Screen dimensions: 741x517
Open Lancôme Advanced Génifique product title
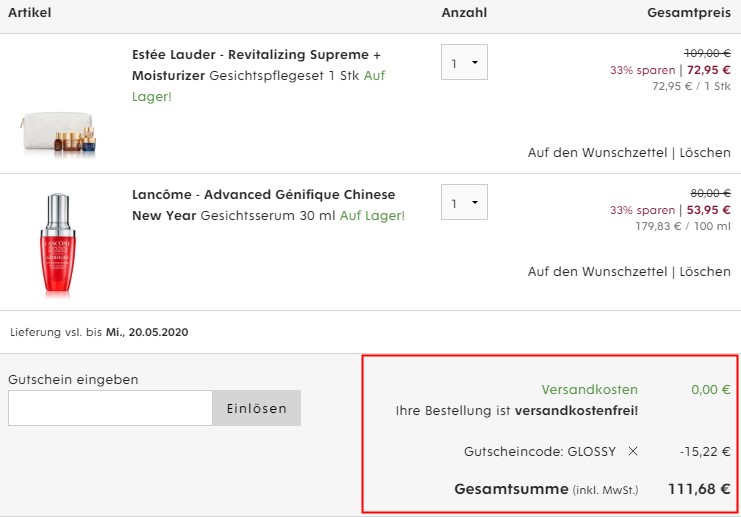[x=264, y=205]
